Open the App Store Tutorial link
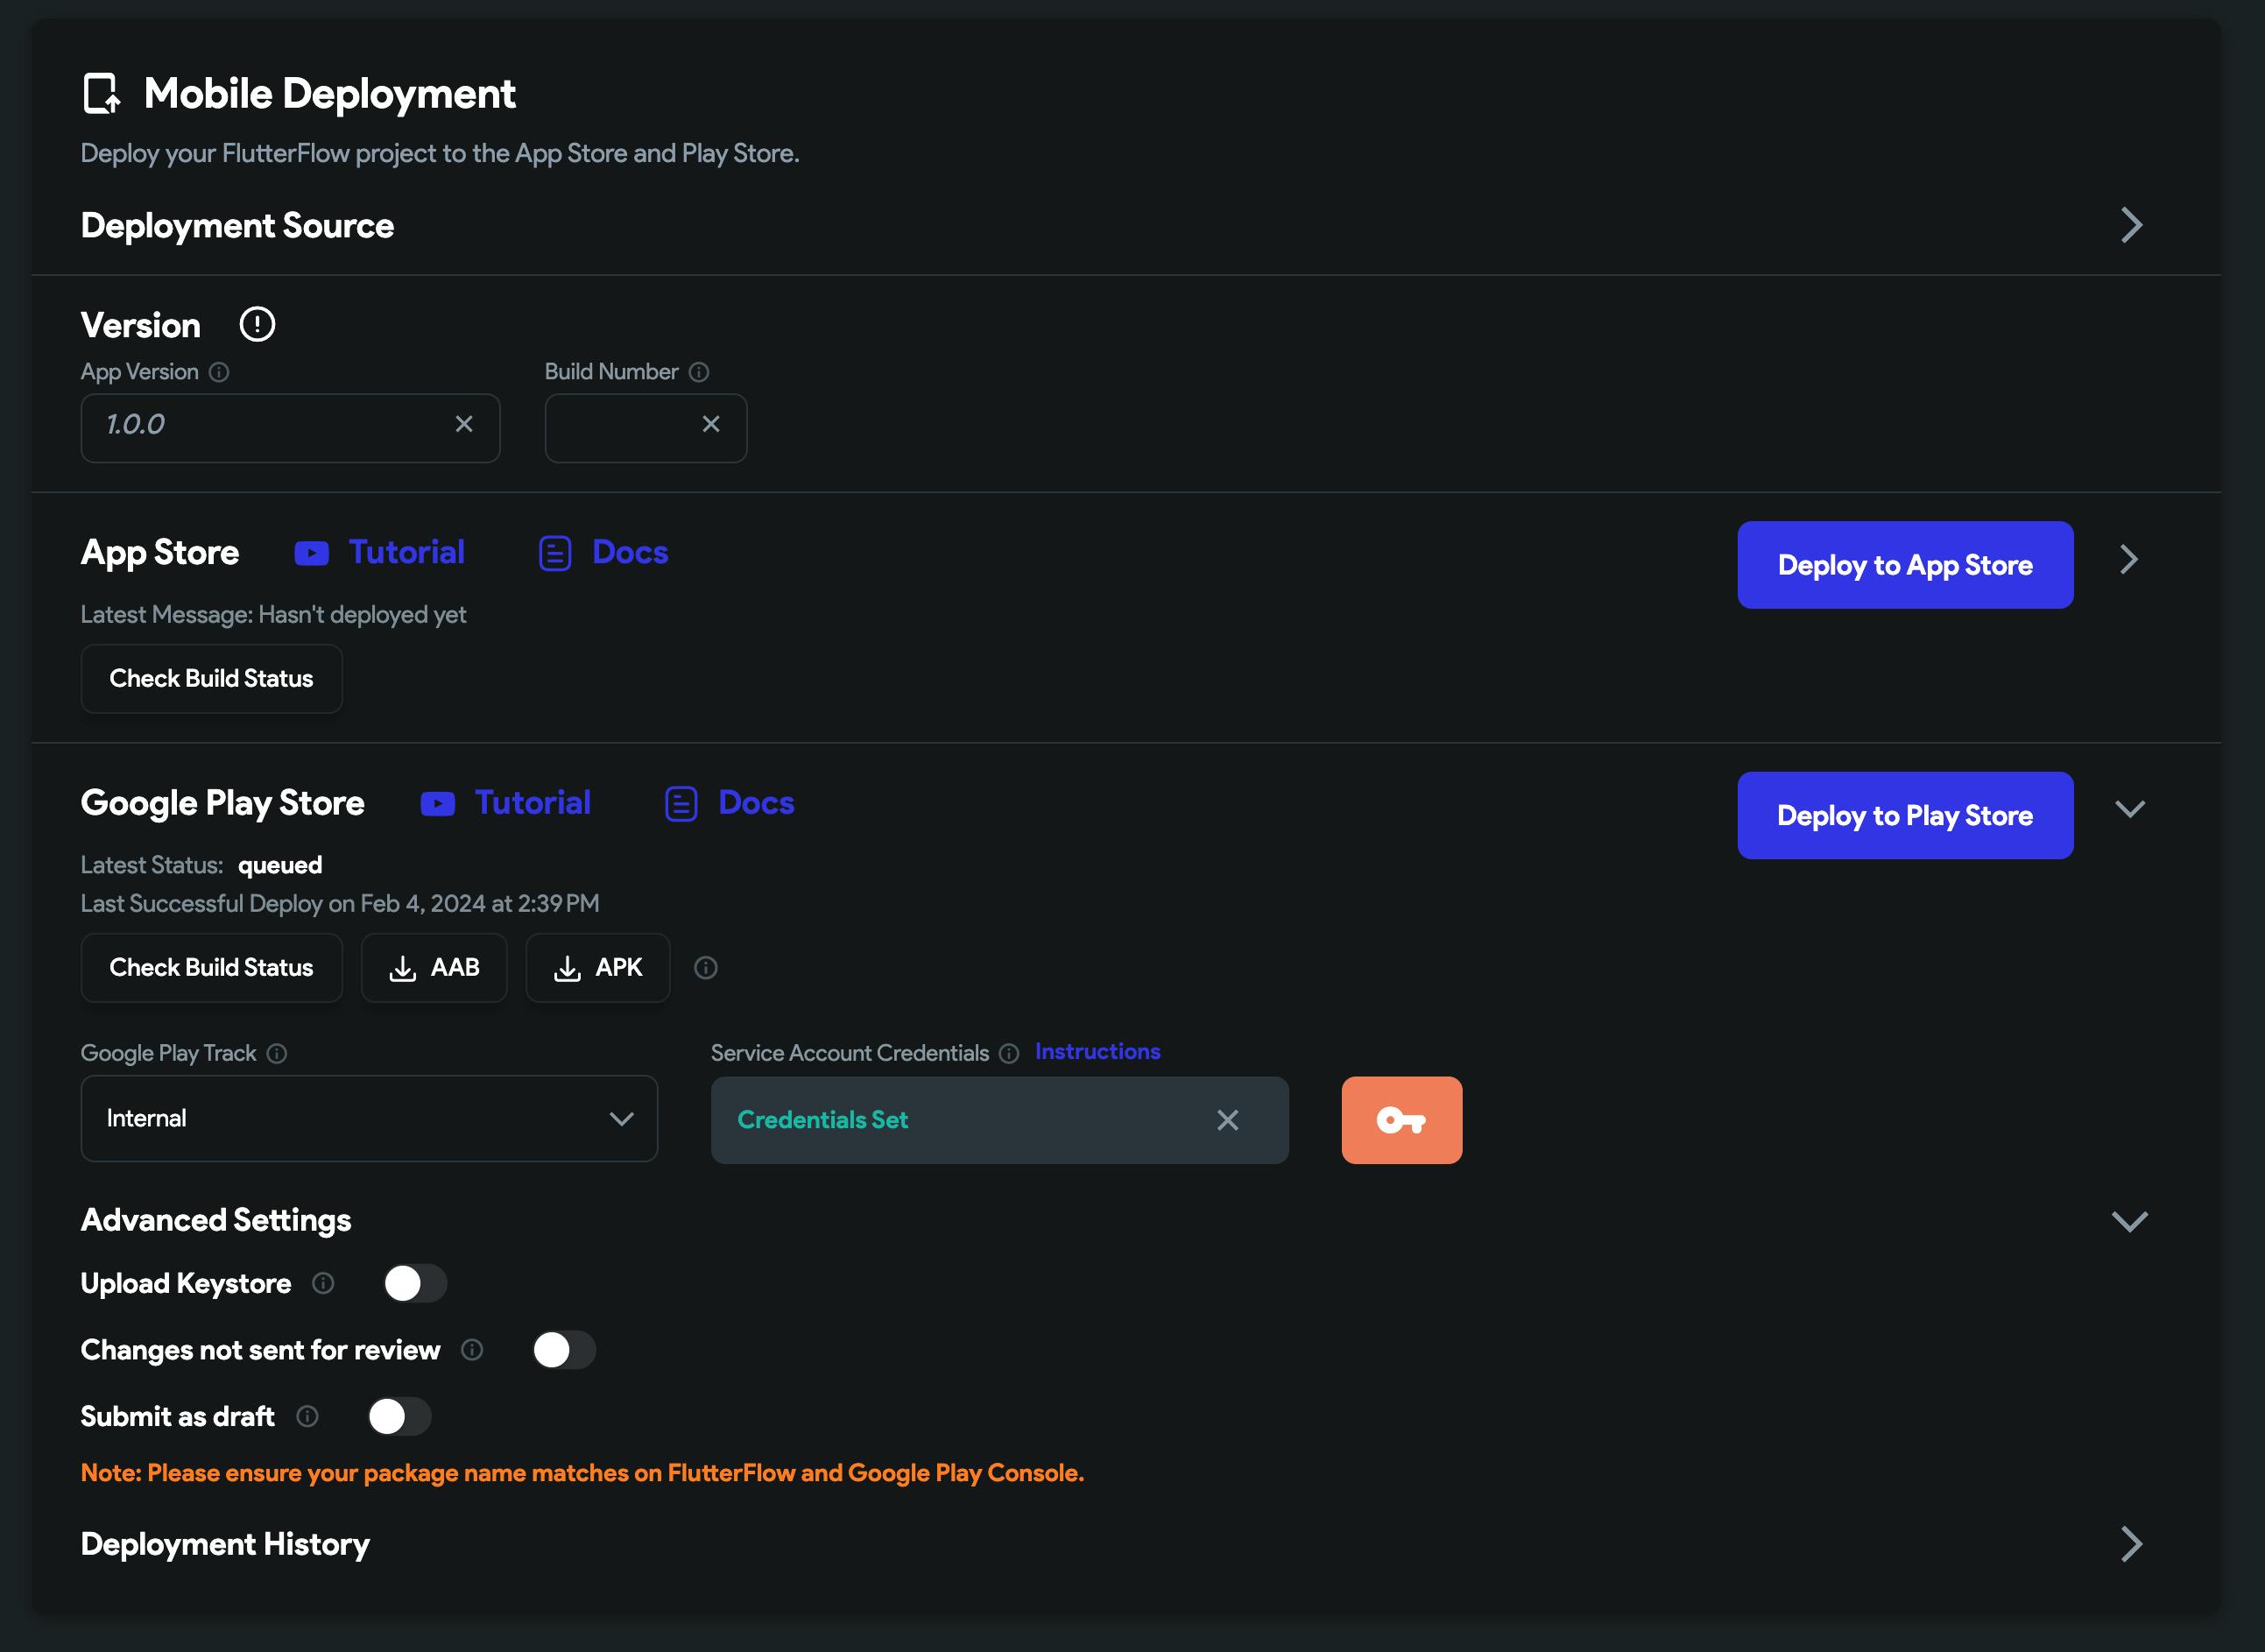2265x1652 pixels. click(407, 552)
